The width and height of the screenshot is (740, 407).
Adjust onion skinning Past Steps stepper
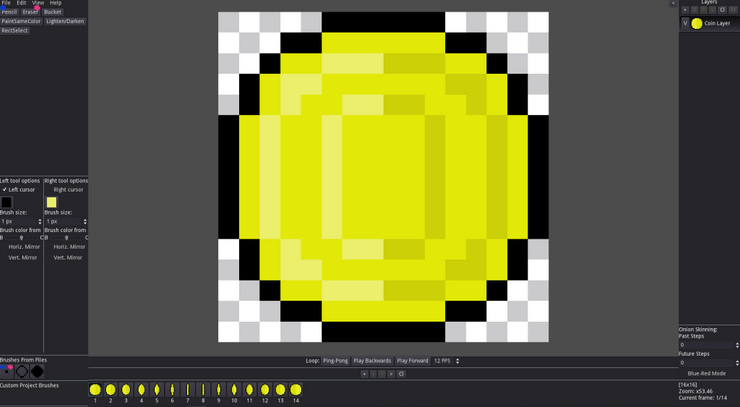pyautogui.click(x=736, y=345)
